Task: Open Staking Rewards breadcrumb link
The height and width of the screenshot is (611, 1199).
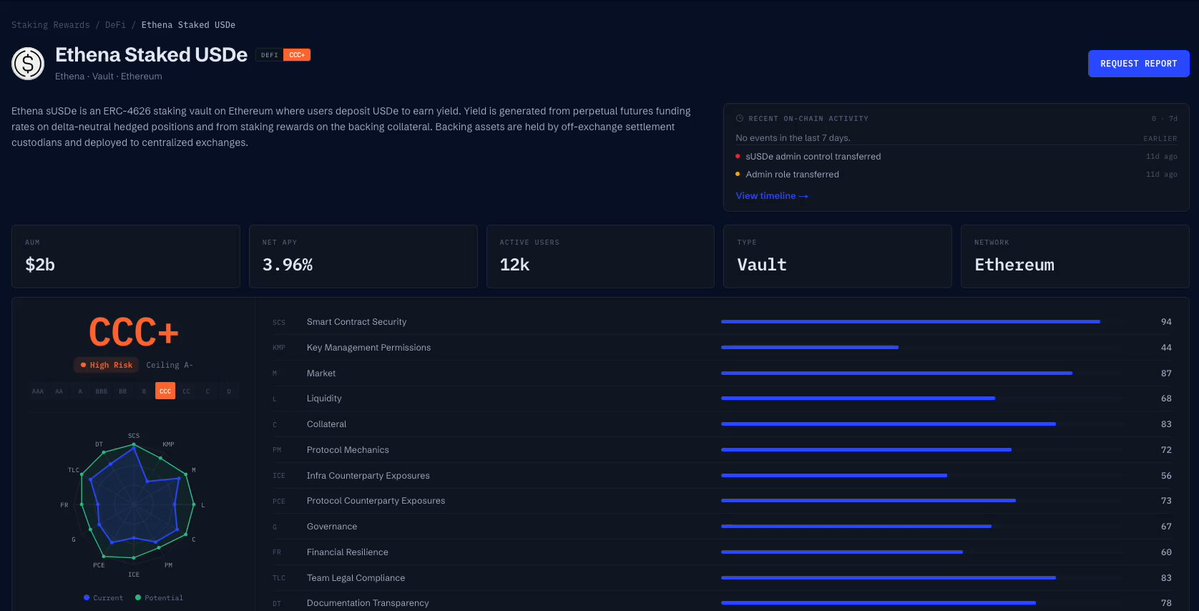Action: click(49, 24)
